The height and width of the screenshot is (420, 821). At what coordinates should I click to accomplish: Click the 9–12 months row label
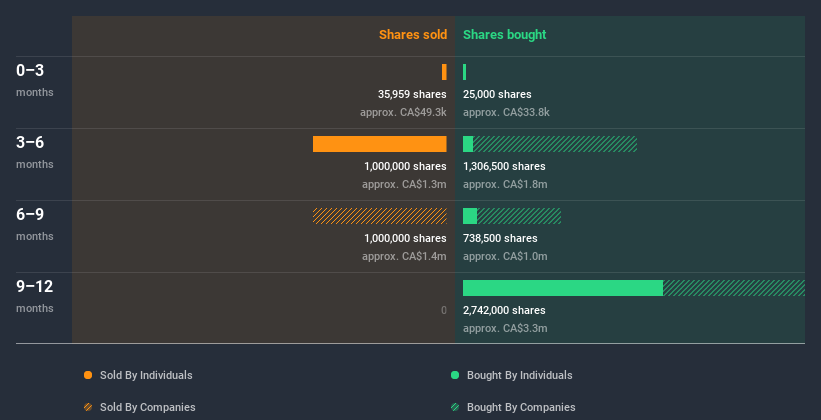click(x=35, y=296)
